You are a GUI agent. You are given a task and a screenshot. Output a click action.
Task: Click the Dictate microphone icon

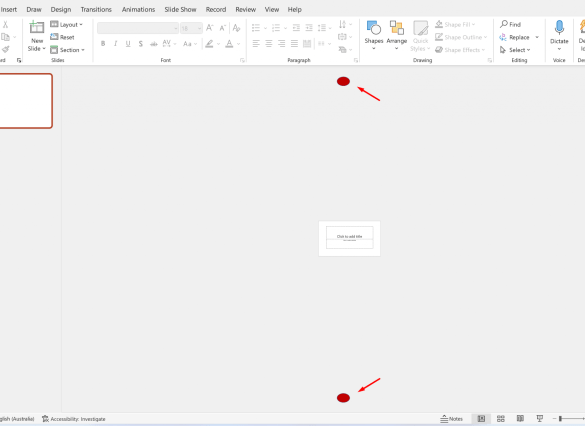559,28
